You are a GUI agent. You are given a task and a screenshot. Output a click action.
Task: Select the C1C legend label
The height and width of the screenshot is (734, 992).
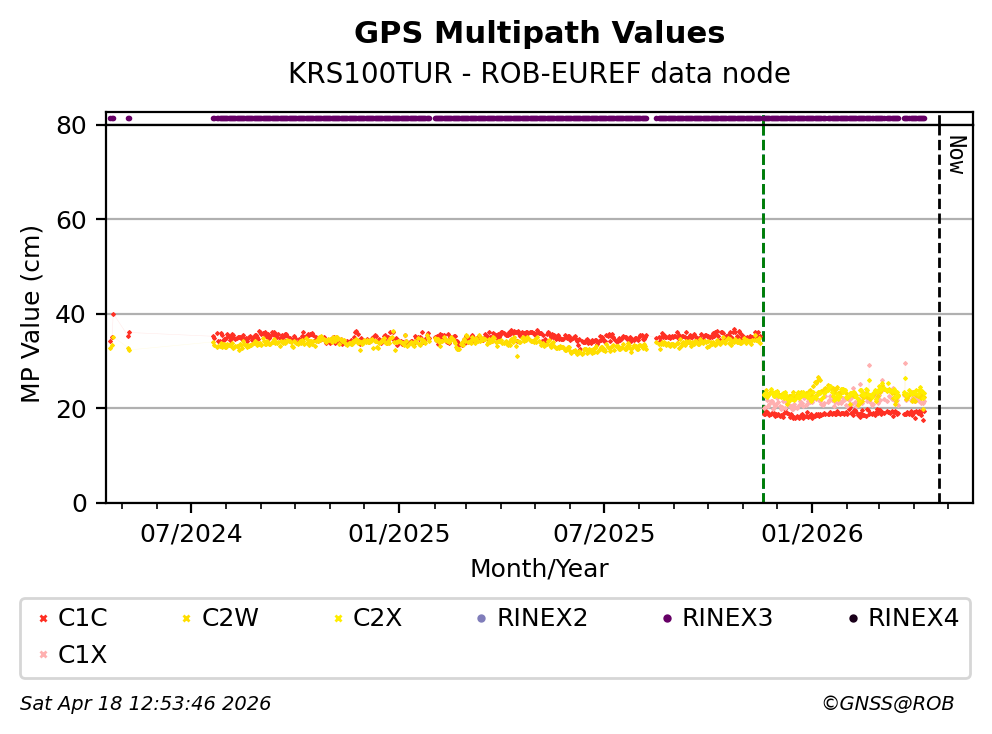coord(83,618)
